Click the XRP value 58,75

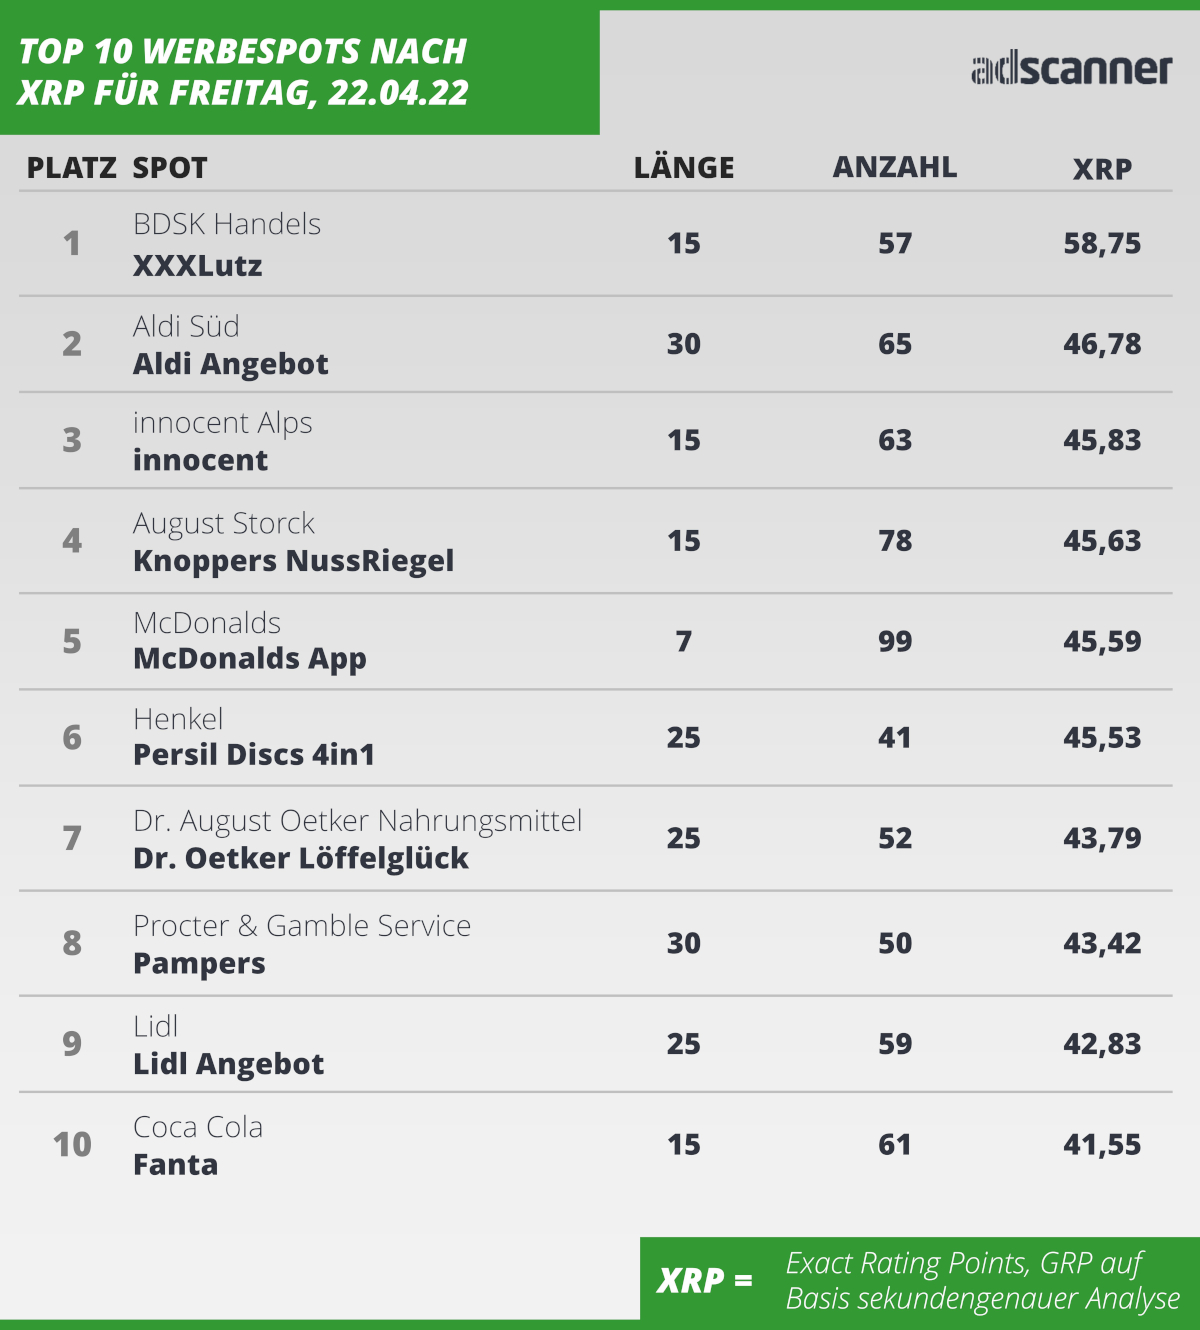pyautogui.click(x=1102, y=244)
